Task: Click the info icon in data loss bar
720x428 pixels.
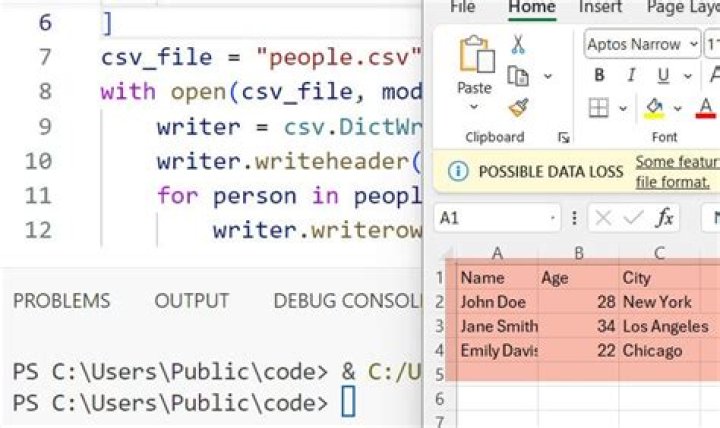Action: (458, 171)
